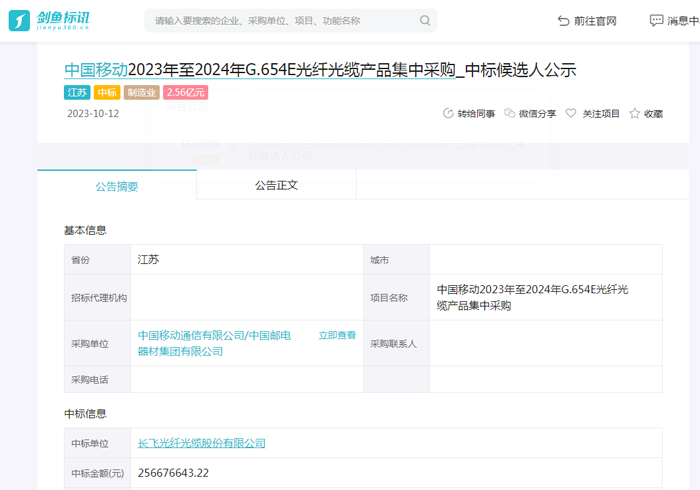The height and width of the screenshot is (490, 700).
Task: Open the message center chat icon
Action: (x=656, y=21)
